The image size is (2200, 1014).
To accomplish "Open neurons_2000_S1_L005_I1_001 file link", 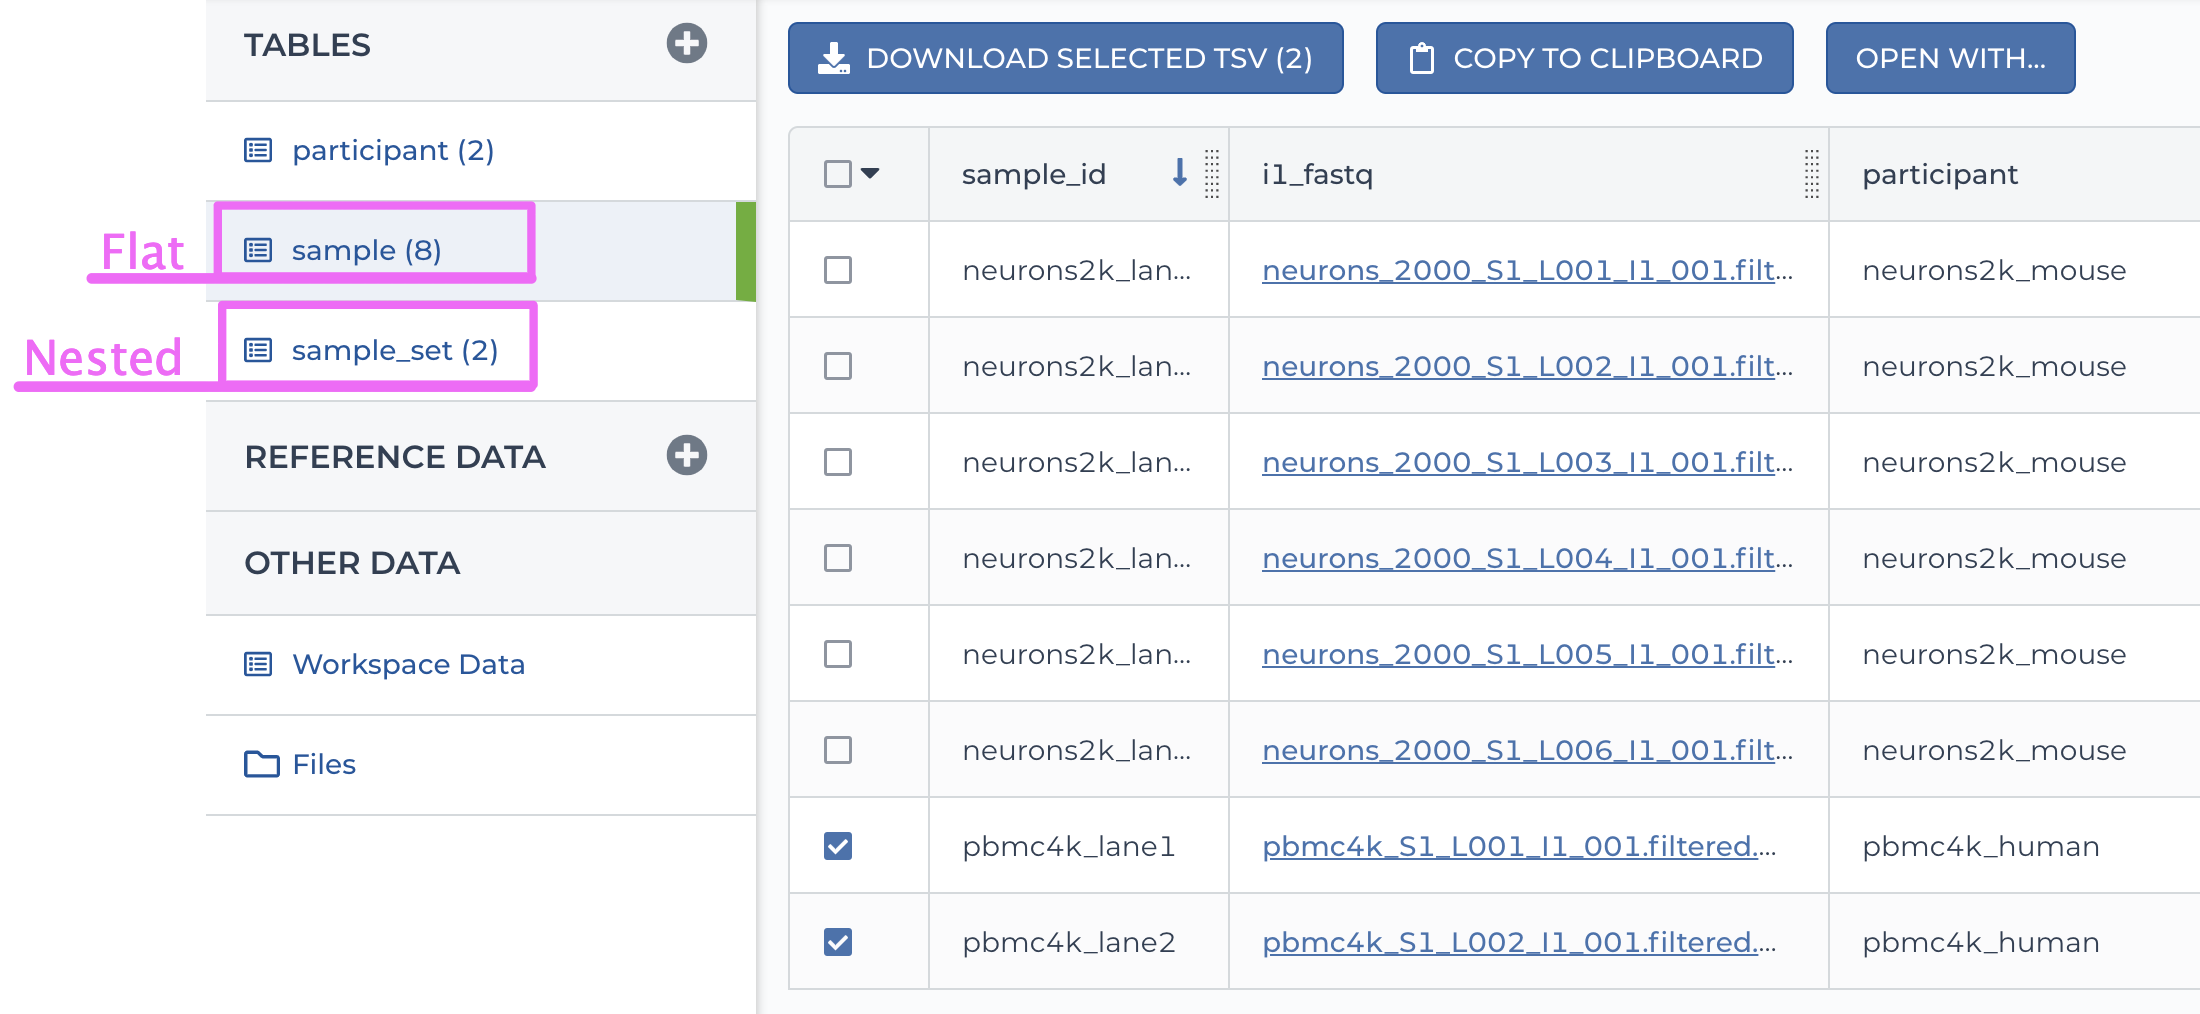I will [x=1527, y=654].
